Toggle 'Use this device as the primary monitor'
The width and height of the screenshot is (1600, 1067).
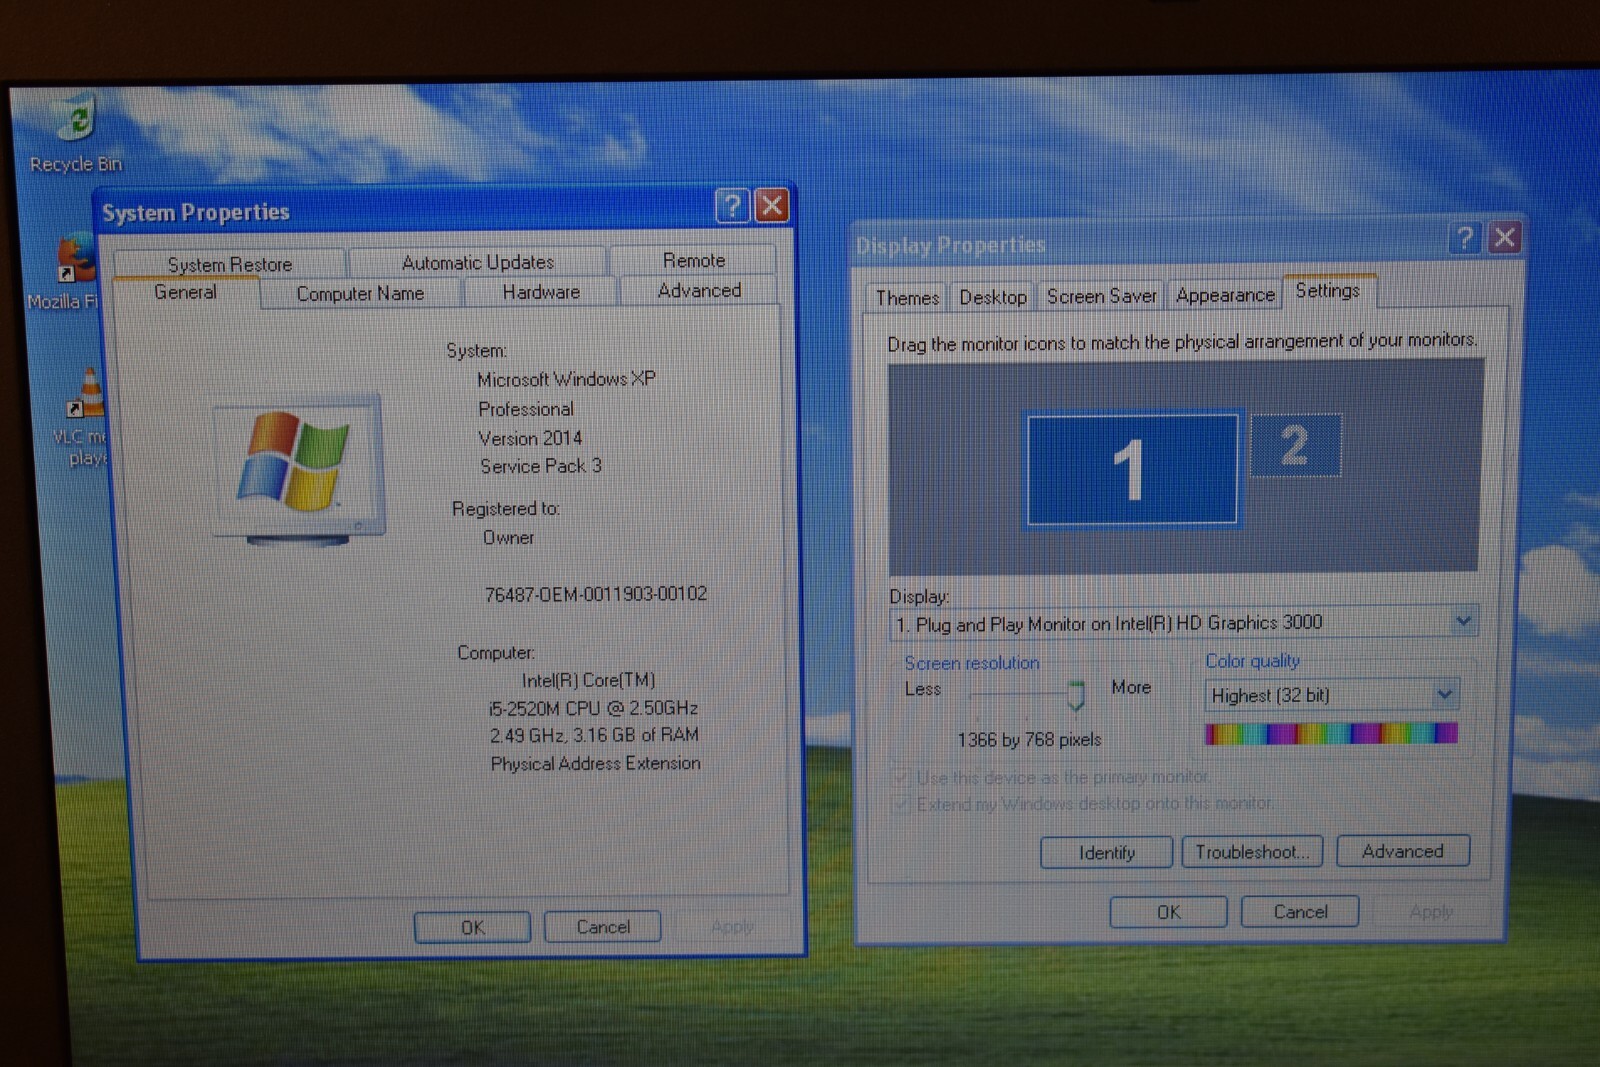pos(1051,777)
